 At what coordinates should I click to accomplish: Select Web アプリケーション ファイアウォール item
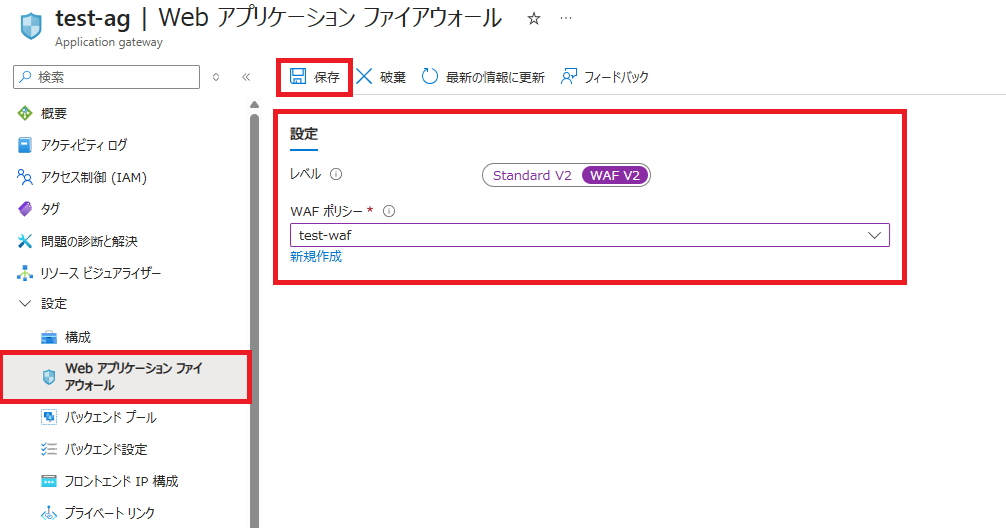[126, 377]
